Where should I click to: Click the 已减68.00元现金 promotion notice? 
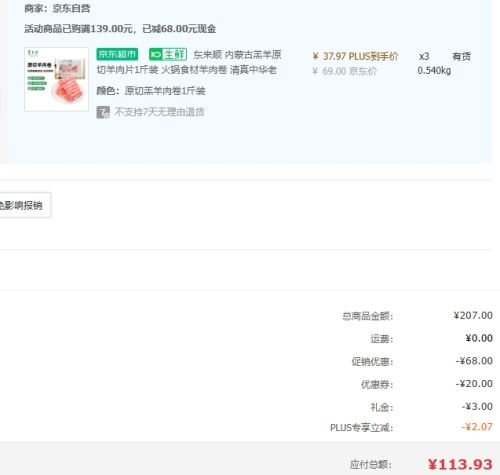click(x=179, y=29)
